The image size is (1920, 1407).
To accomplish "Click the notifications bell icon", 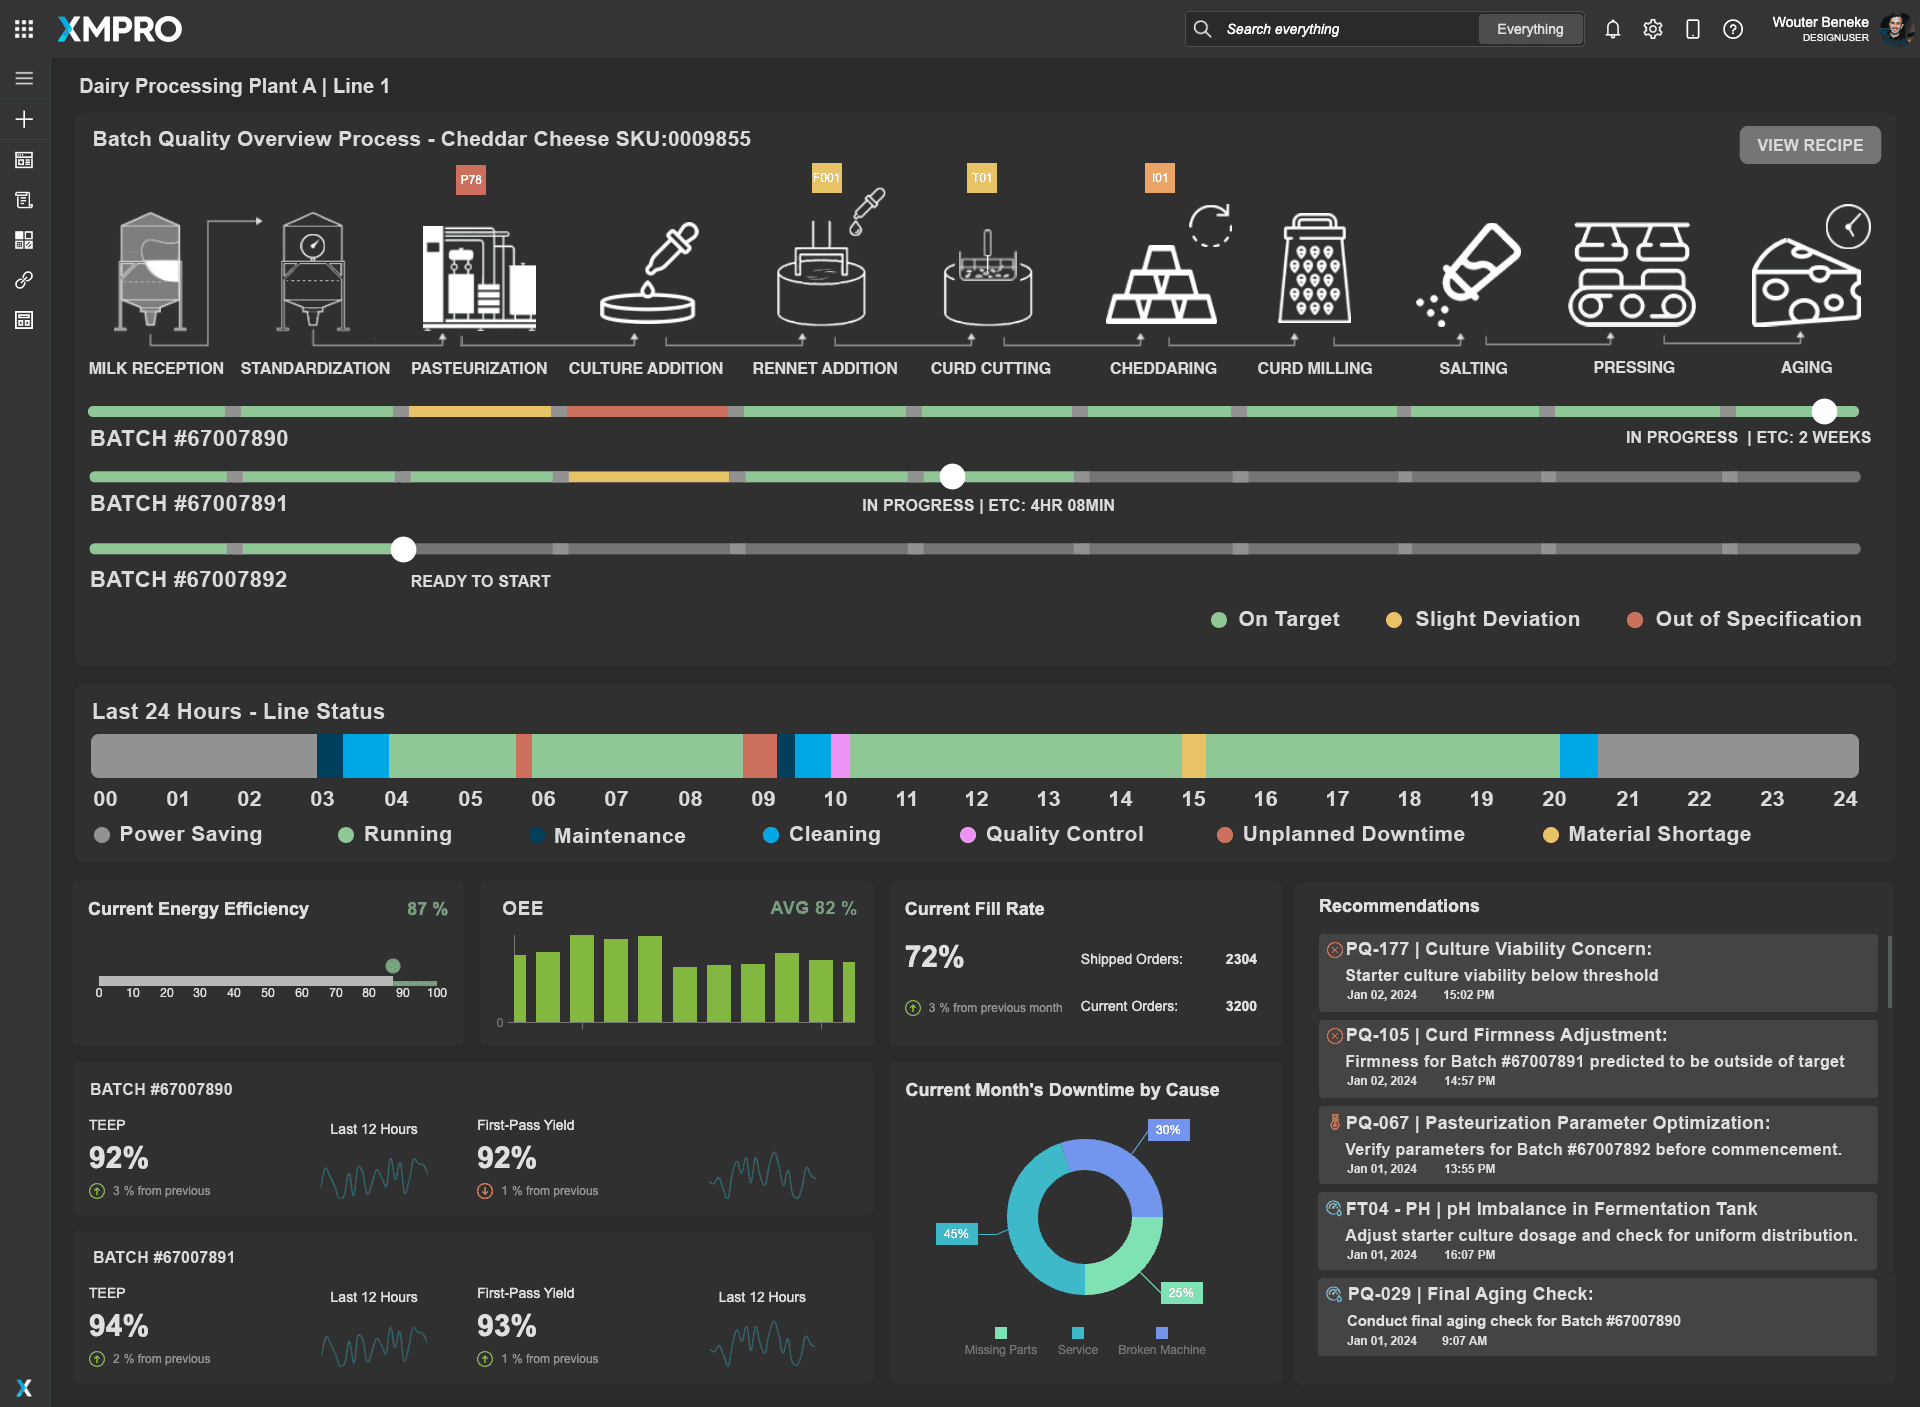I will click(x=1612, y=29).
